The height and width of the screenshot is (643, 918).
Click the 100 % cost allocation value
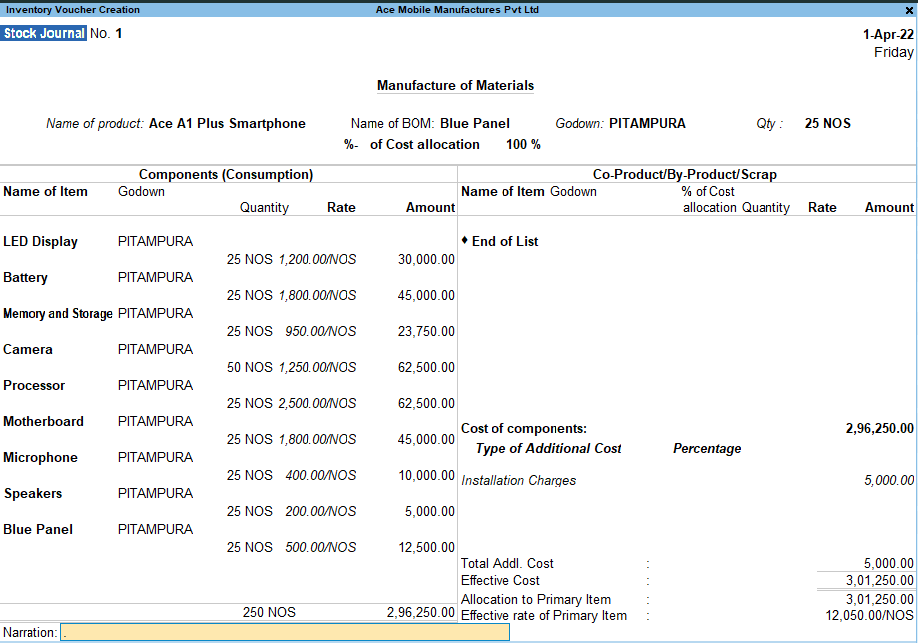click(x=523, y=144)
